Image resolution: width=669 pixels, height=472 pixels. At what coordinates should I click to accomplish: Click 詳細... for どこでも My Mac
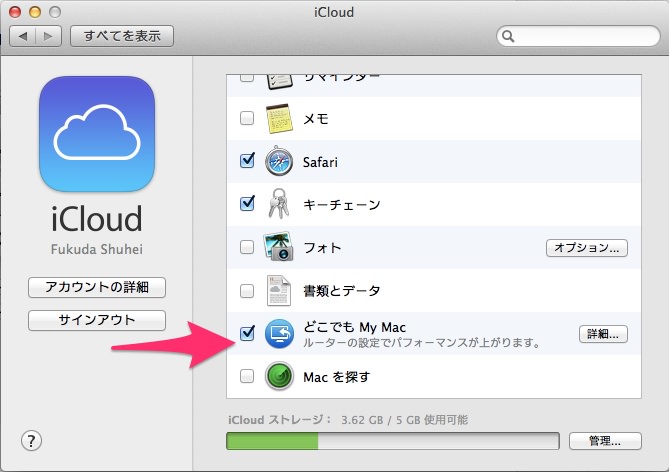click(x=603, y=334)
